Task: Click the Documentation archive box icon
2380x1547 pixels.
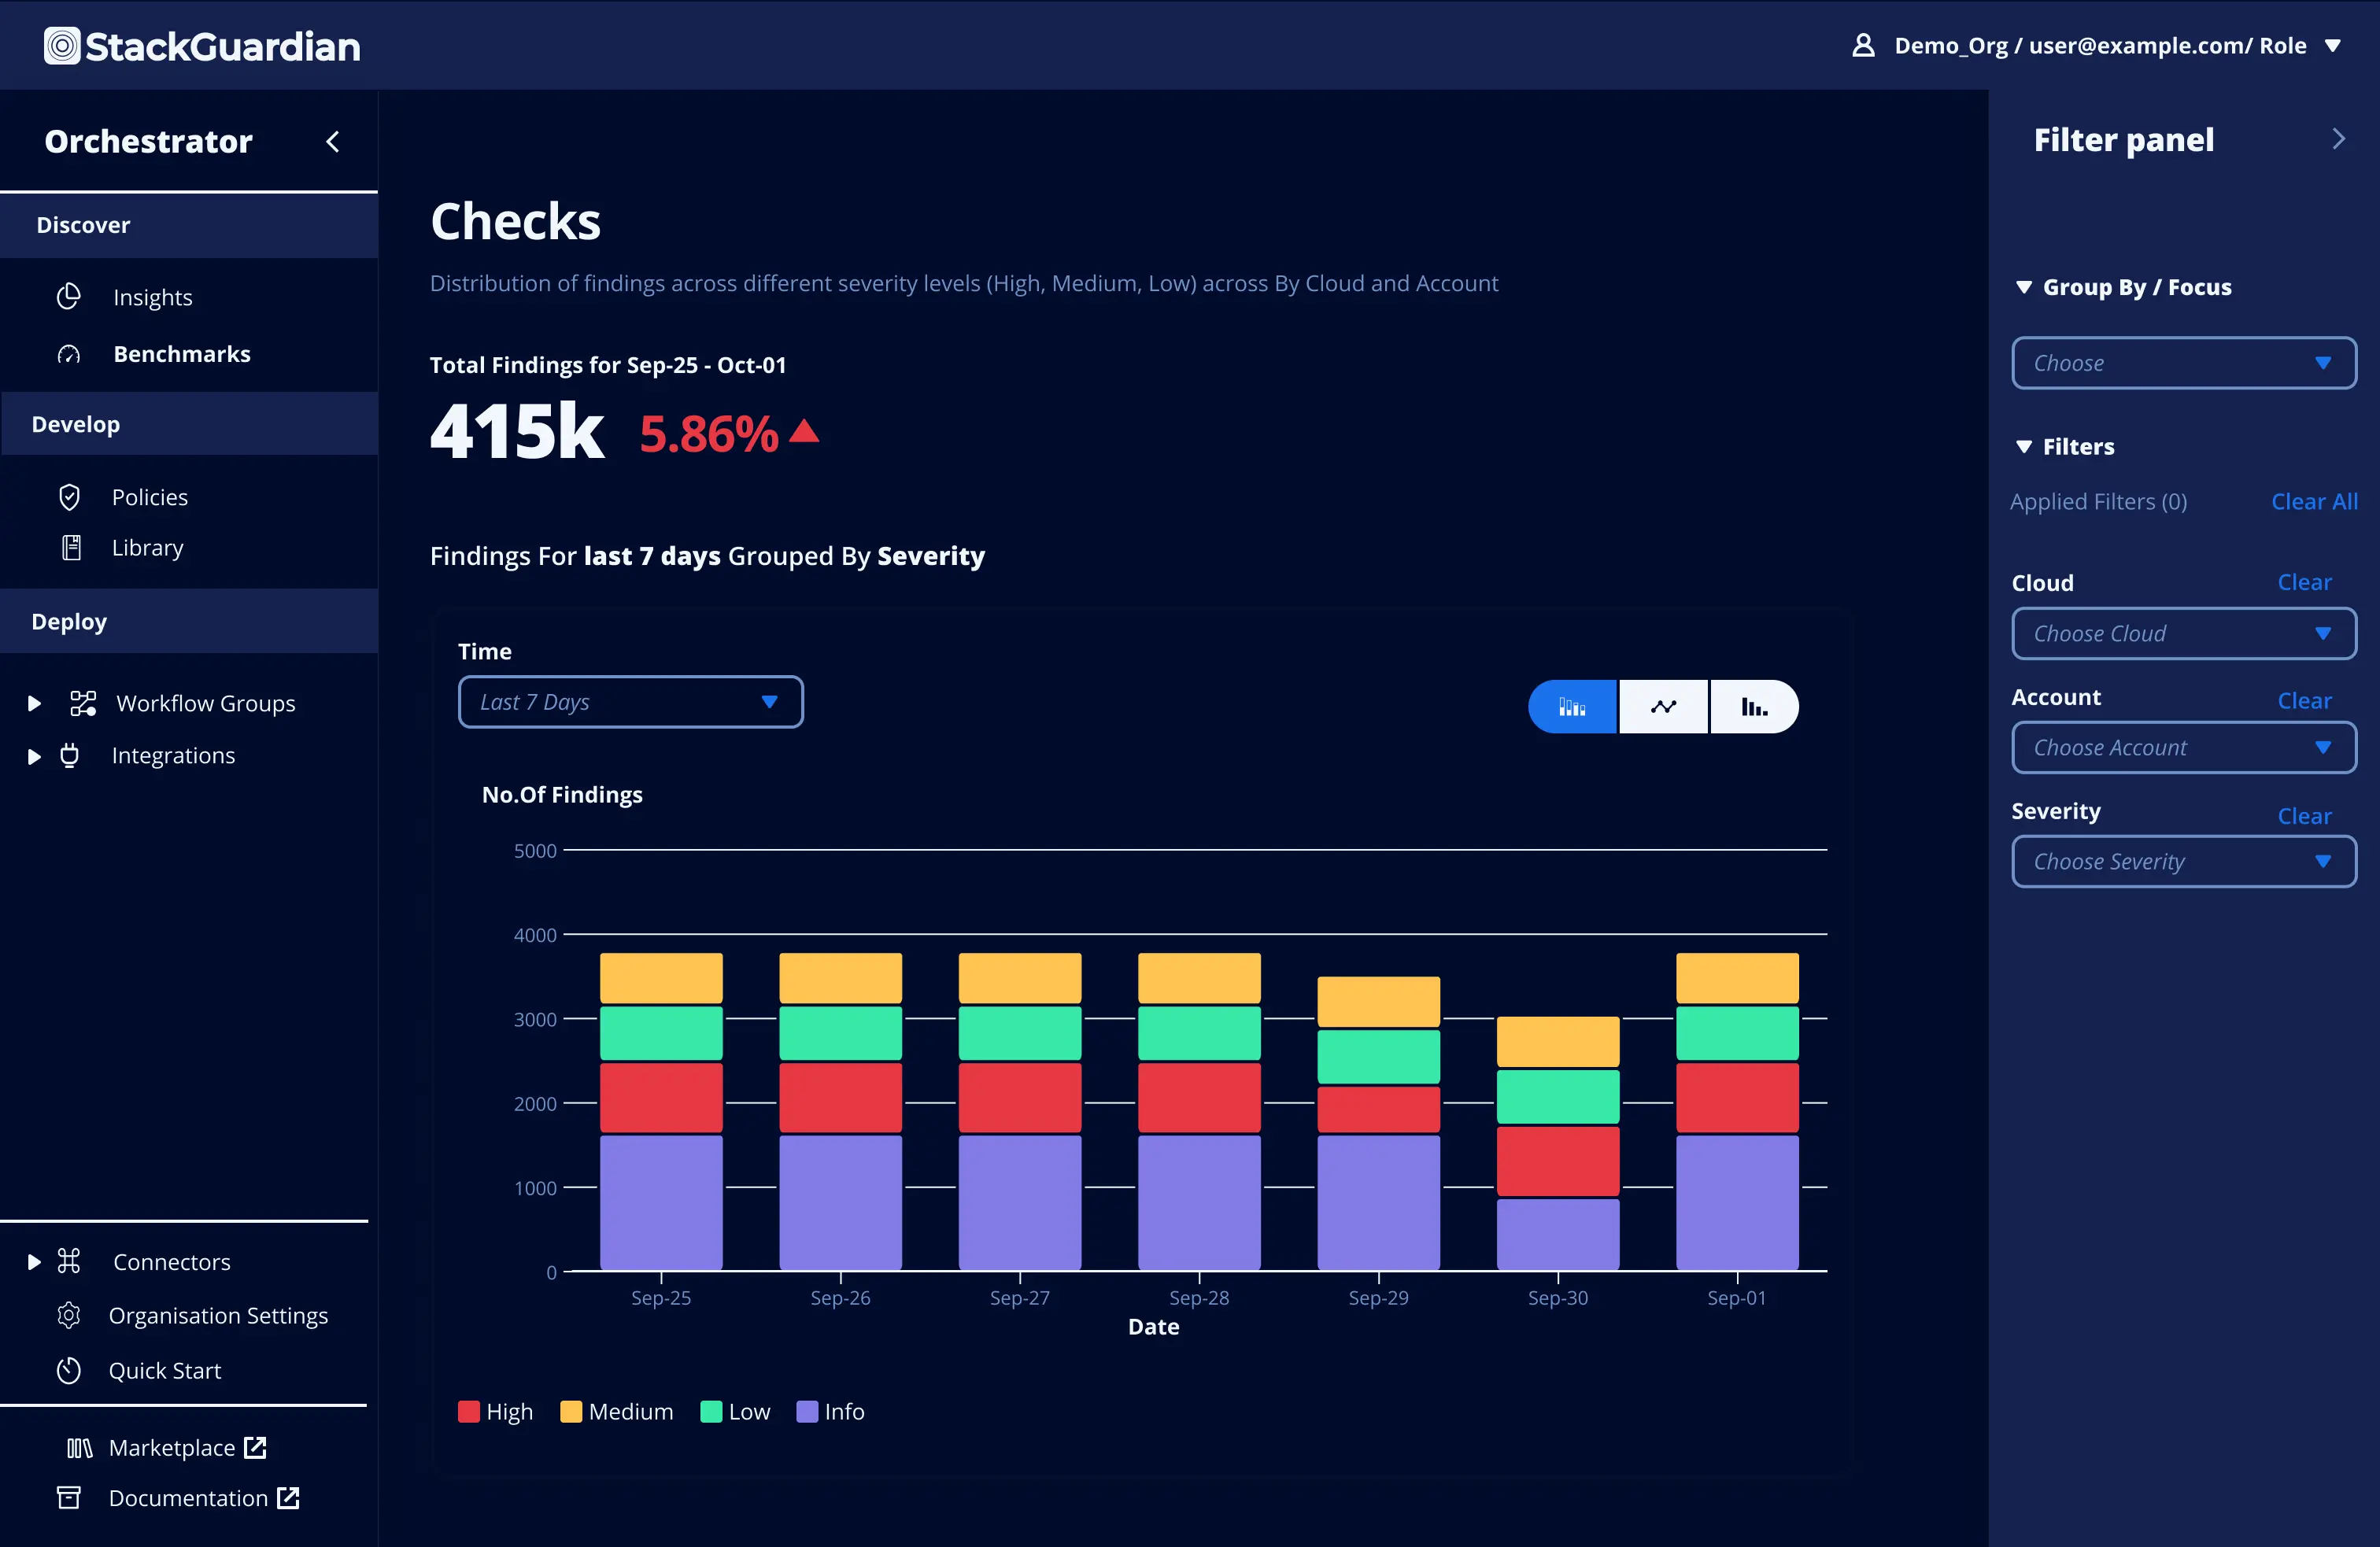Action: 68,1497
